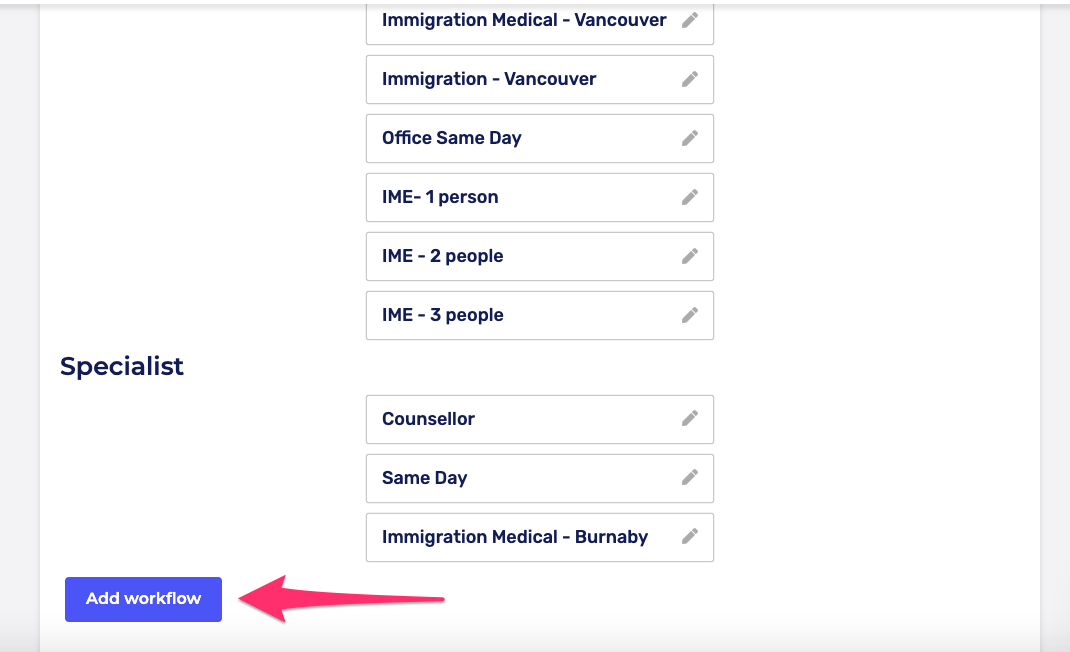1070x652 pixels.
Task: Select the Immigration - Vancouver workflow label
Action: [x=488, y=79]
